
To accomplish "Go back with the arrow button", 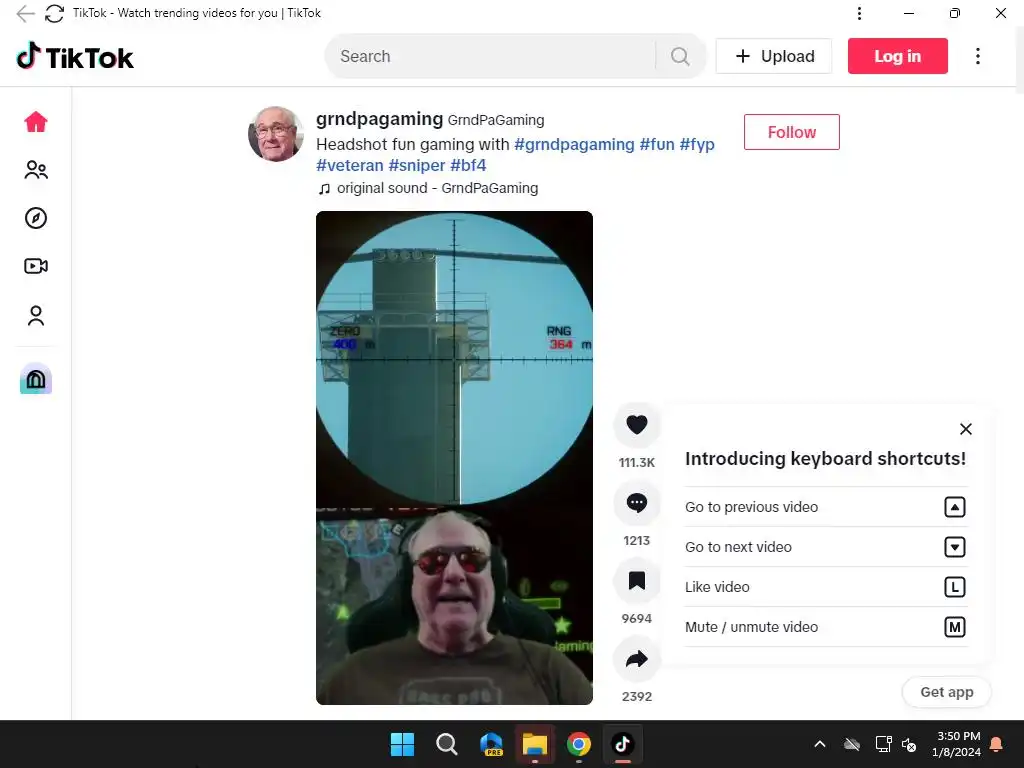I will click(x=25, y=13).
